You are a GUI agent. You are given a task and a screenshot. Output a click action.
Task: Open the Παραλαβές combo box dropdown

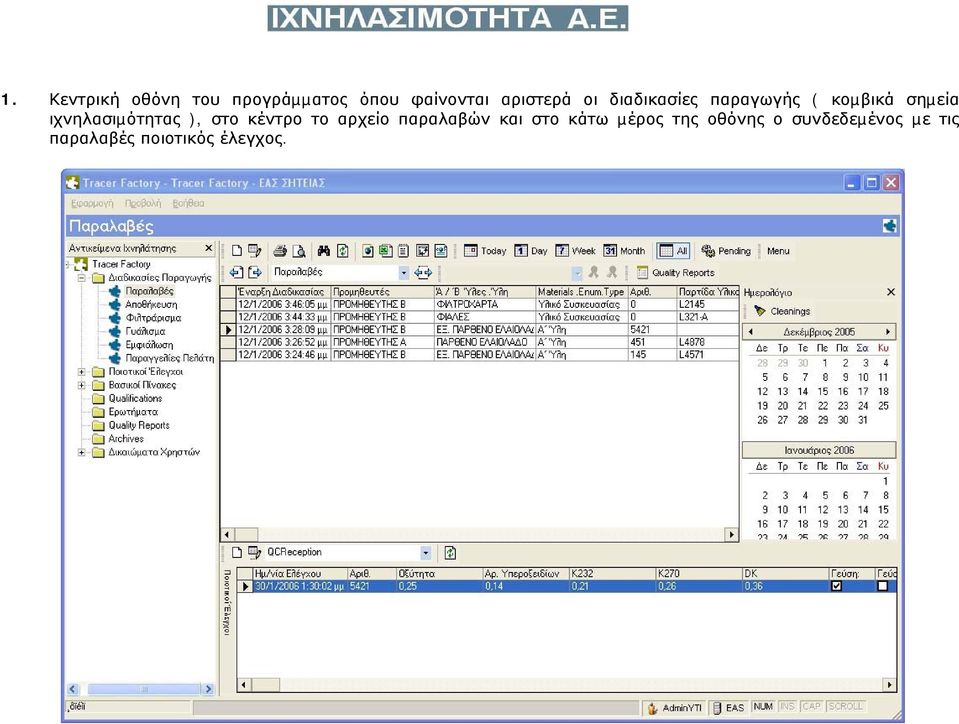coord(404,273)
